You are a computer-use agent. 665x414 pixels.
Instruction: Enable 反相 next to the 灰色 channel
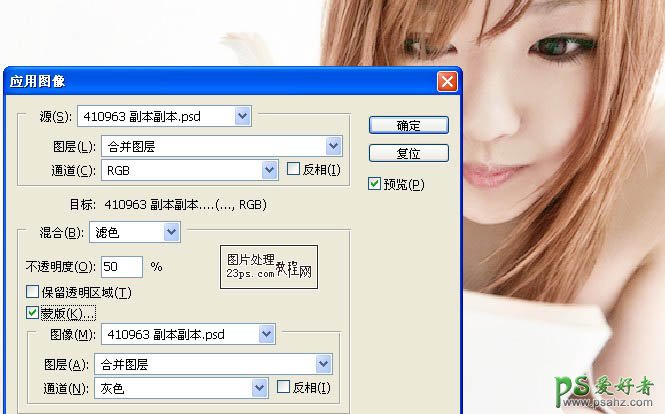click(284, 387)
